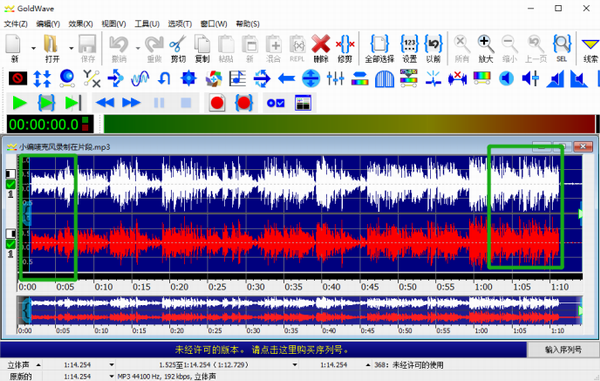Click the New file icon
600x381 pixels.
point(14,44)
